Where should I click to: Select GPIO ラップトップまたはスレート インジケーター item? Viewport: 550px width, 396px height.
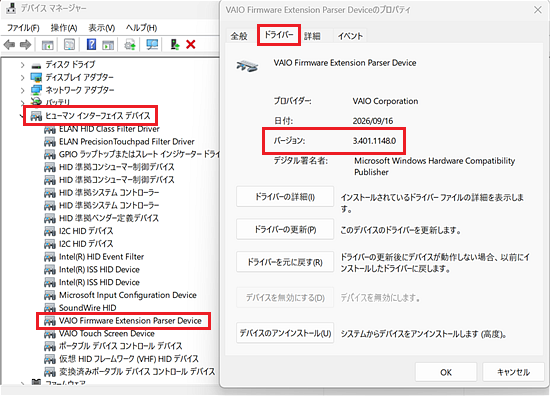pyautogui.click(x=140, y=154)
